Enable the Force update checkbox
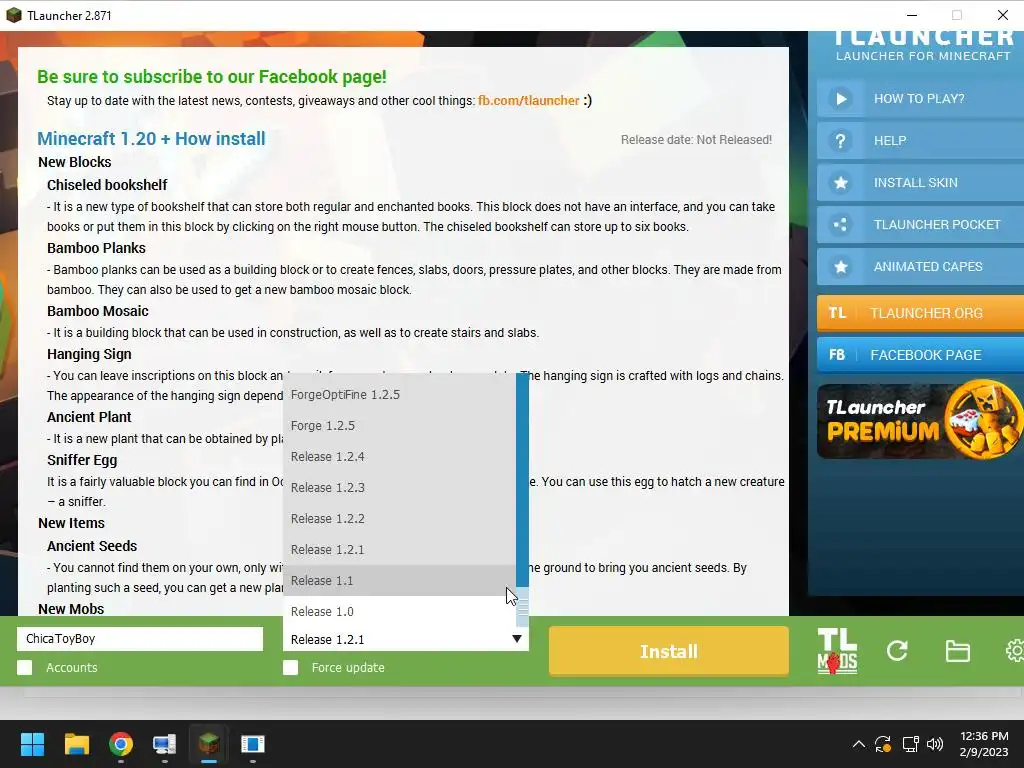The width and height of the screenshot is (1024, 768). (291, 667)
